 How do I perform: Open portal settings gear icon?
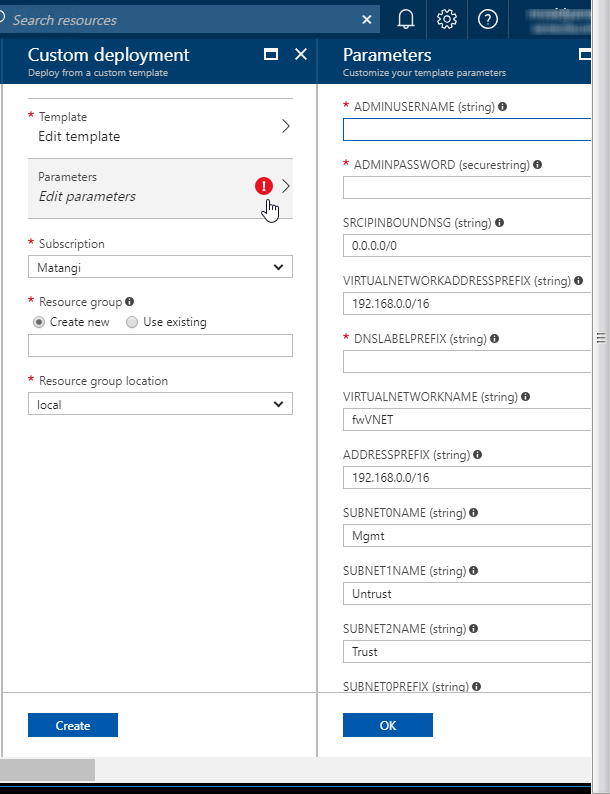[447, 19]
